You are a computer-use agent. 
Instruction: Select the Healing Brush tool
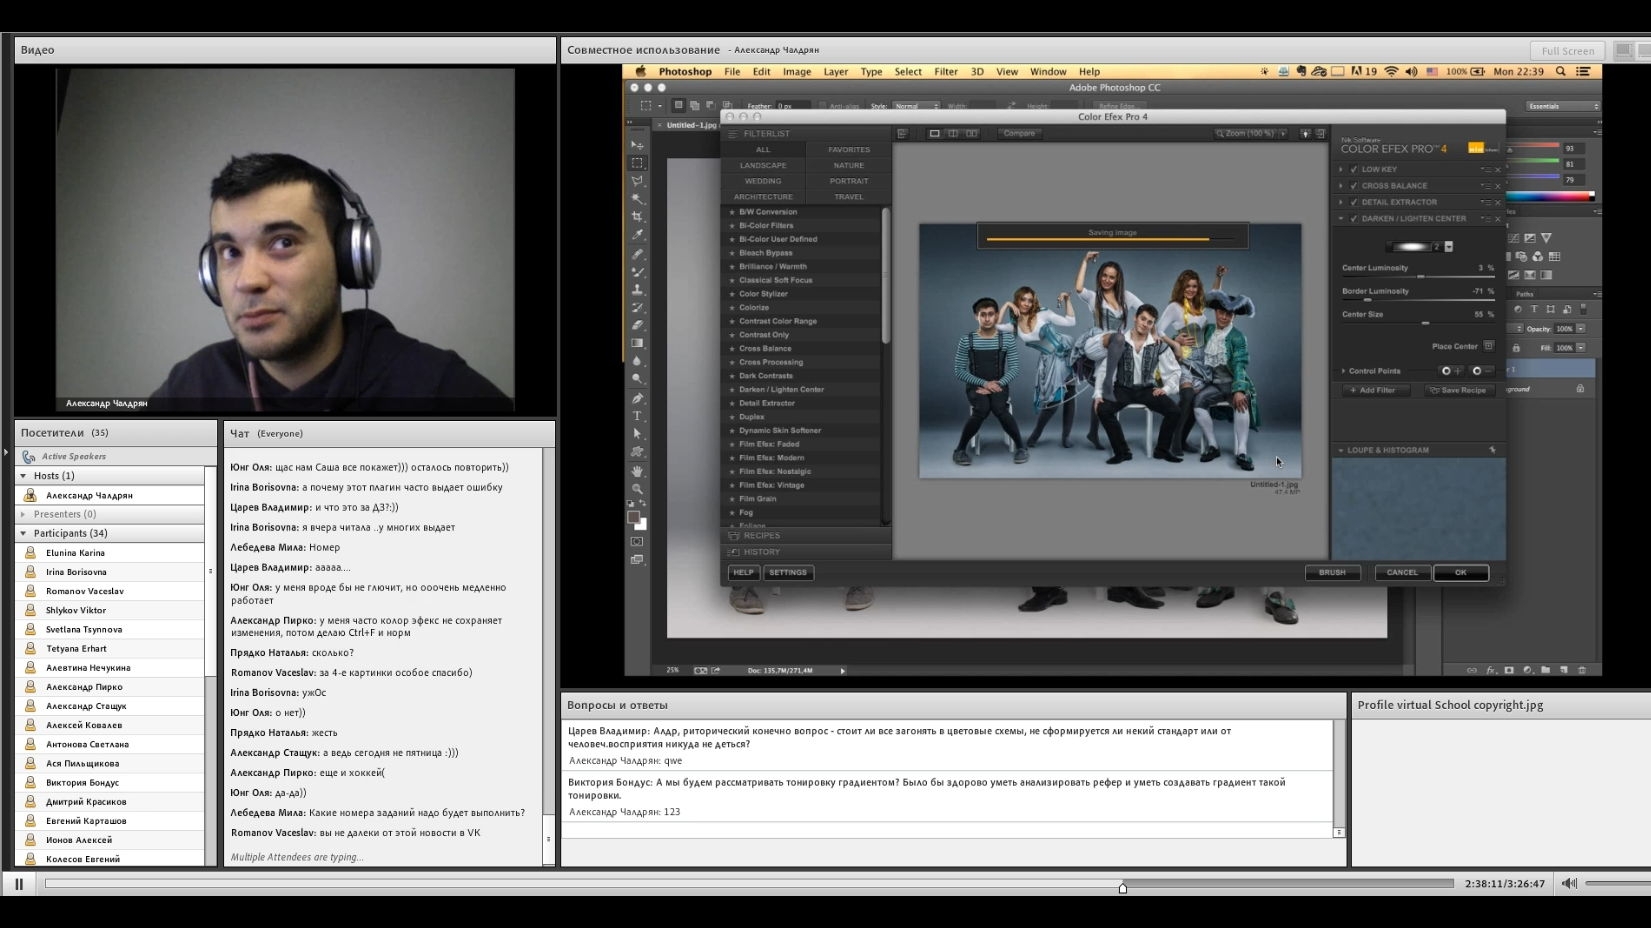(637, 254)
